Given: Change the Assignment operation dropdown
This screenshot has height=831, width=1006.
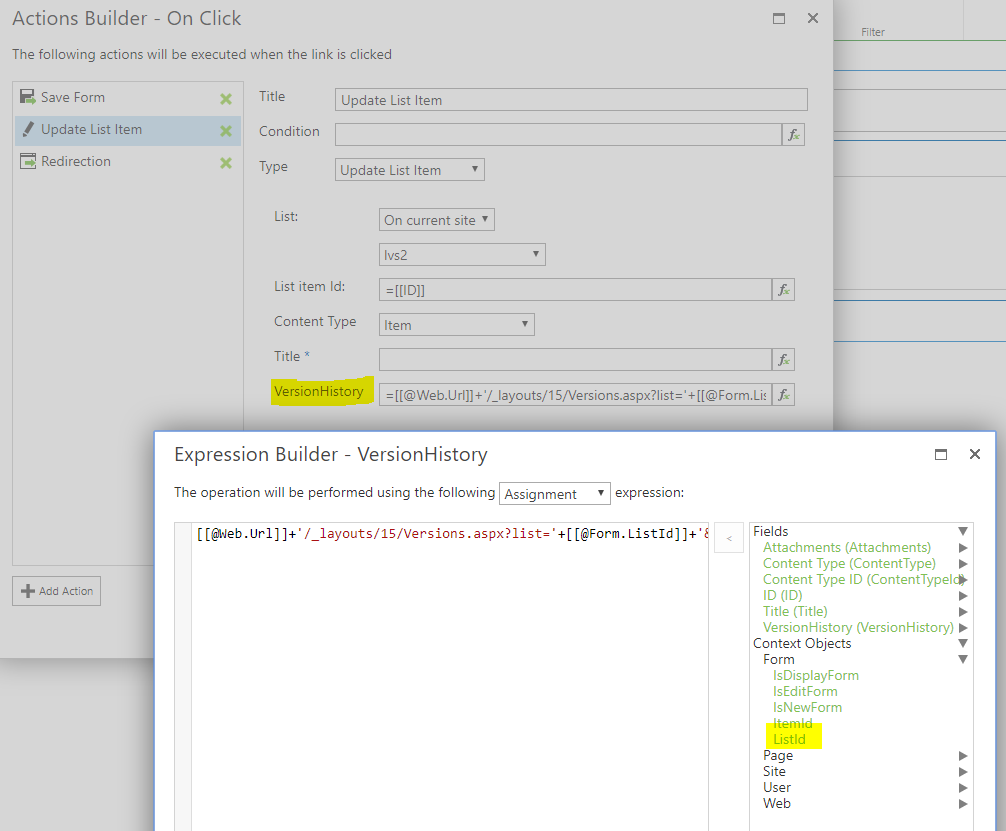Looking at the screenshot, I should click(x=554, y=494).
